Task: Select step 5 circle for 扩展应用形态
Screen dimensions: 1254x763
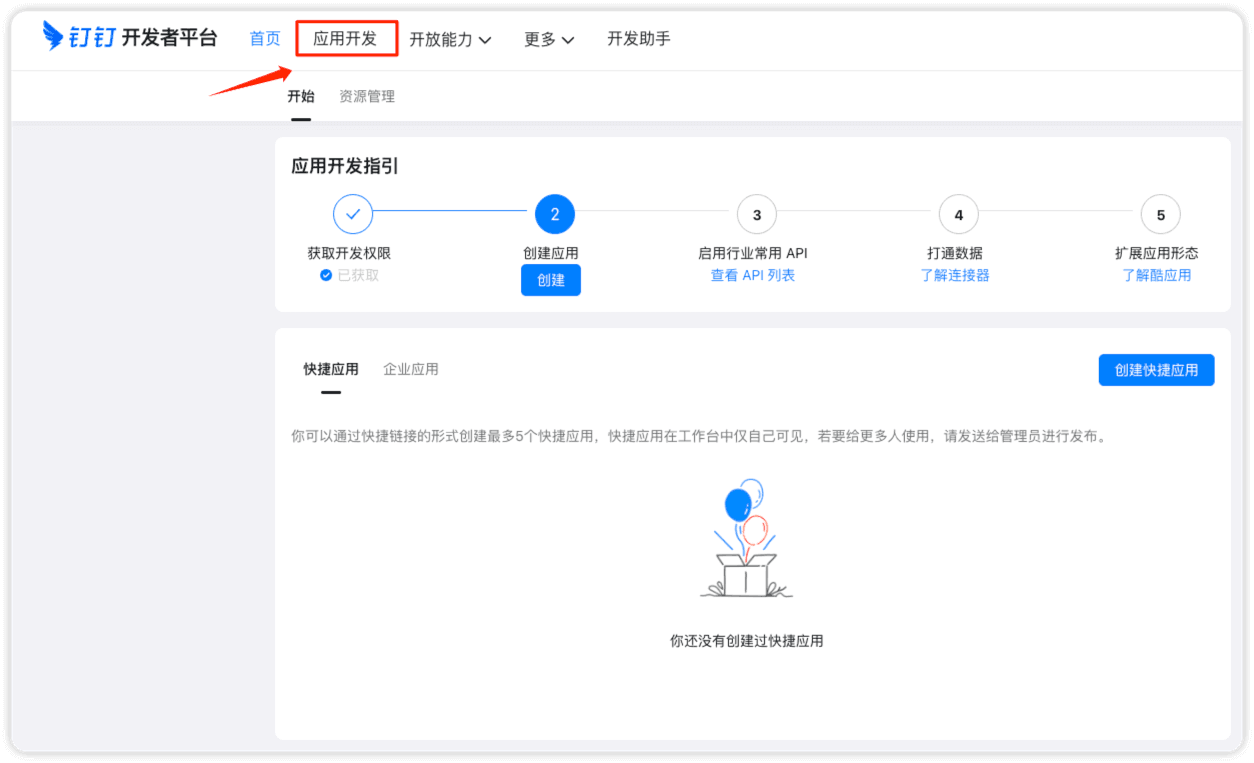Action: pos(1160,214)
